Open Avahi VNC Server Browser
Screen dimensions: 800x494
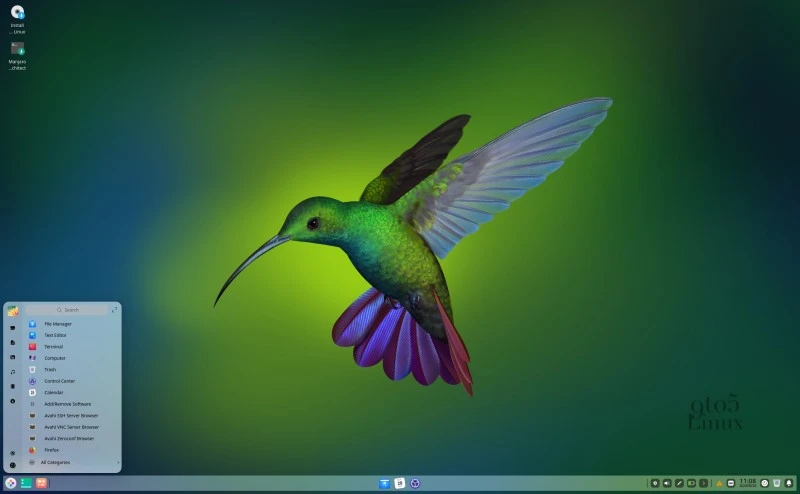[x=71, y=427]
